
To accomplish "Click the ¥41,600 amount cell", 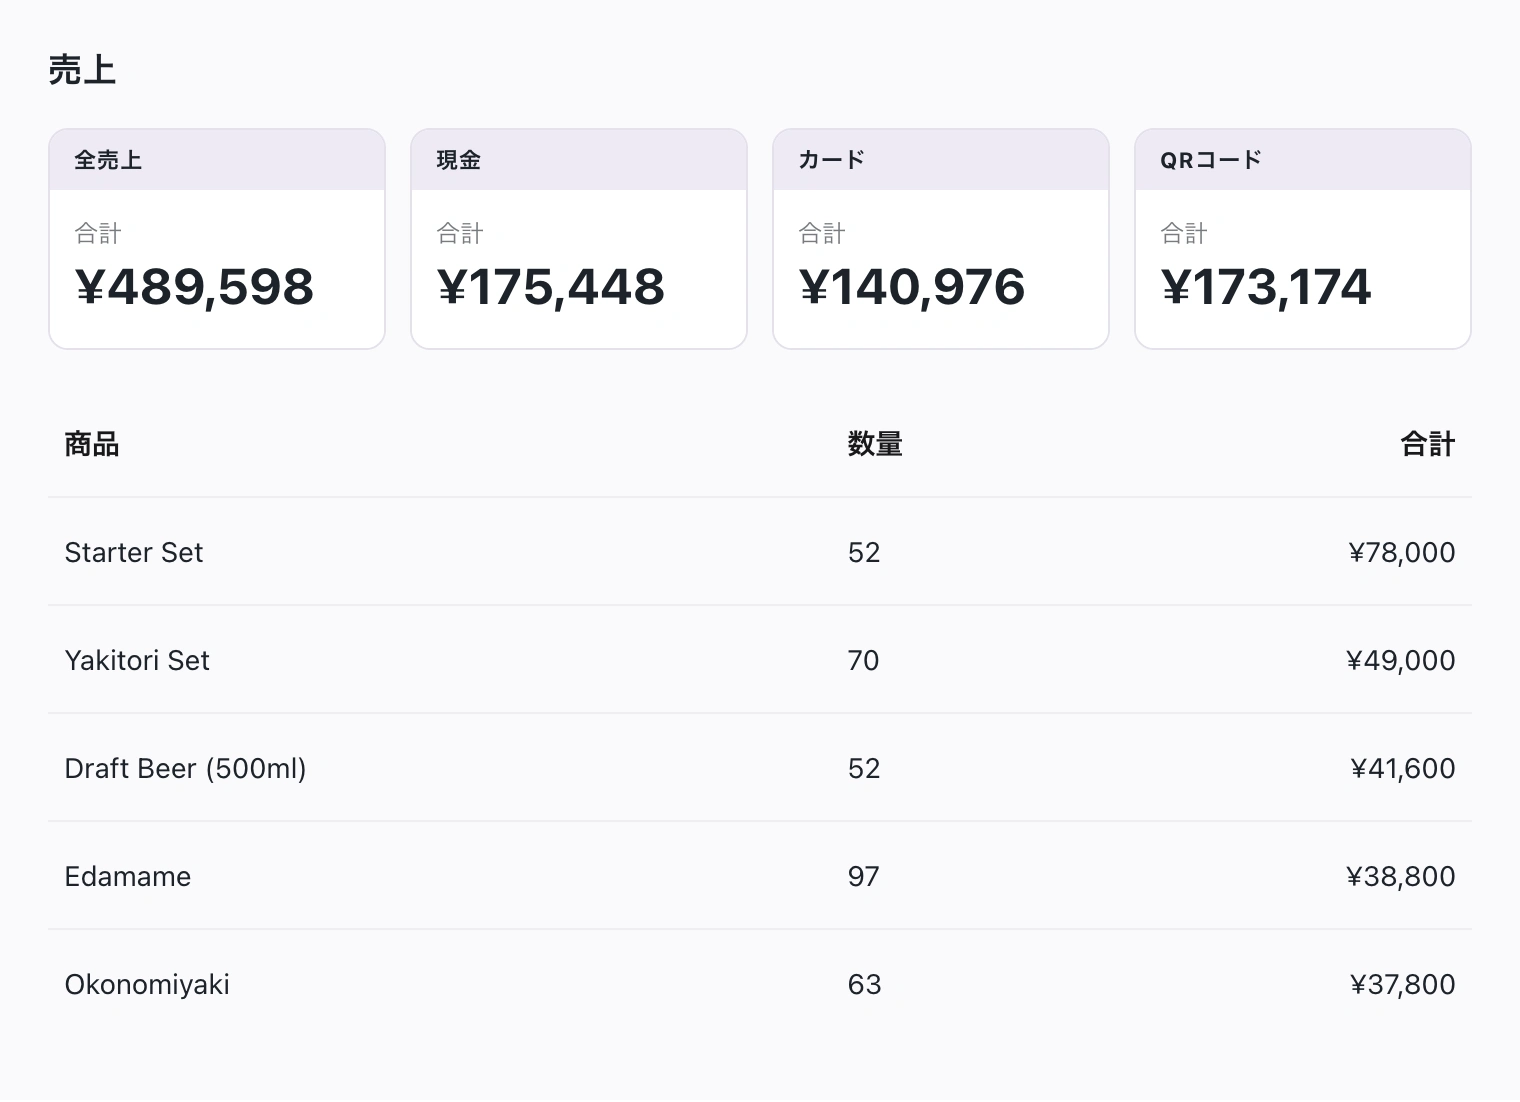I will click(1402, 768).
